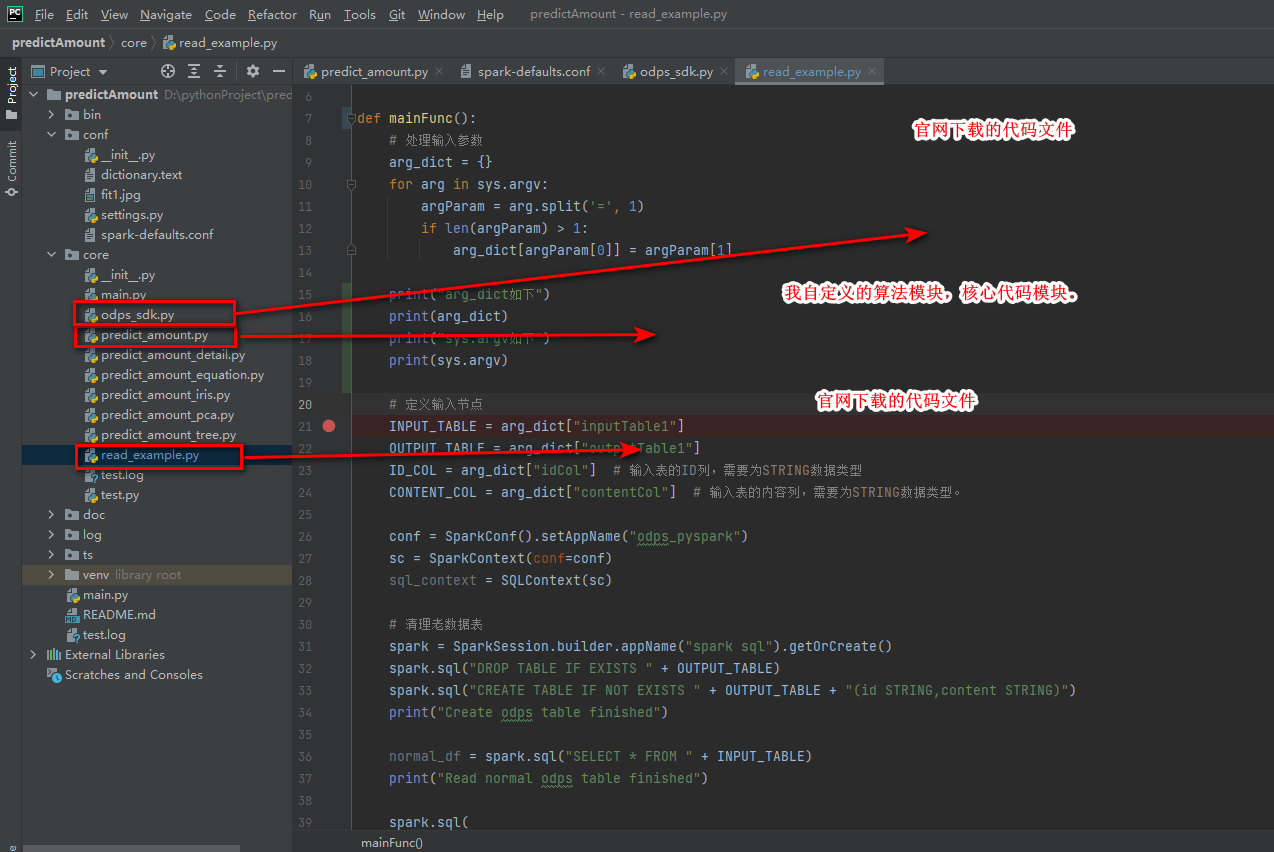
Task: Open the Help menu
Action: point(490,15)
